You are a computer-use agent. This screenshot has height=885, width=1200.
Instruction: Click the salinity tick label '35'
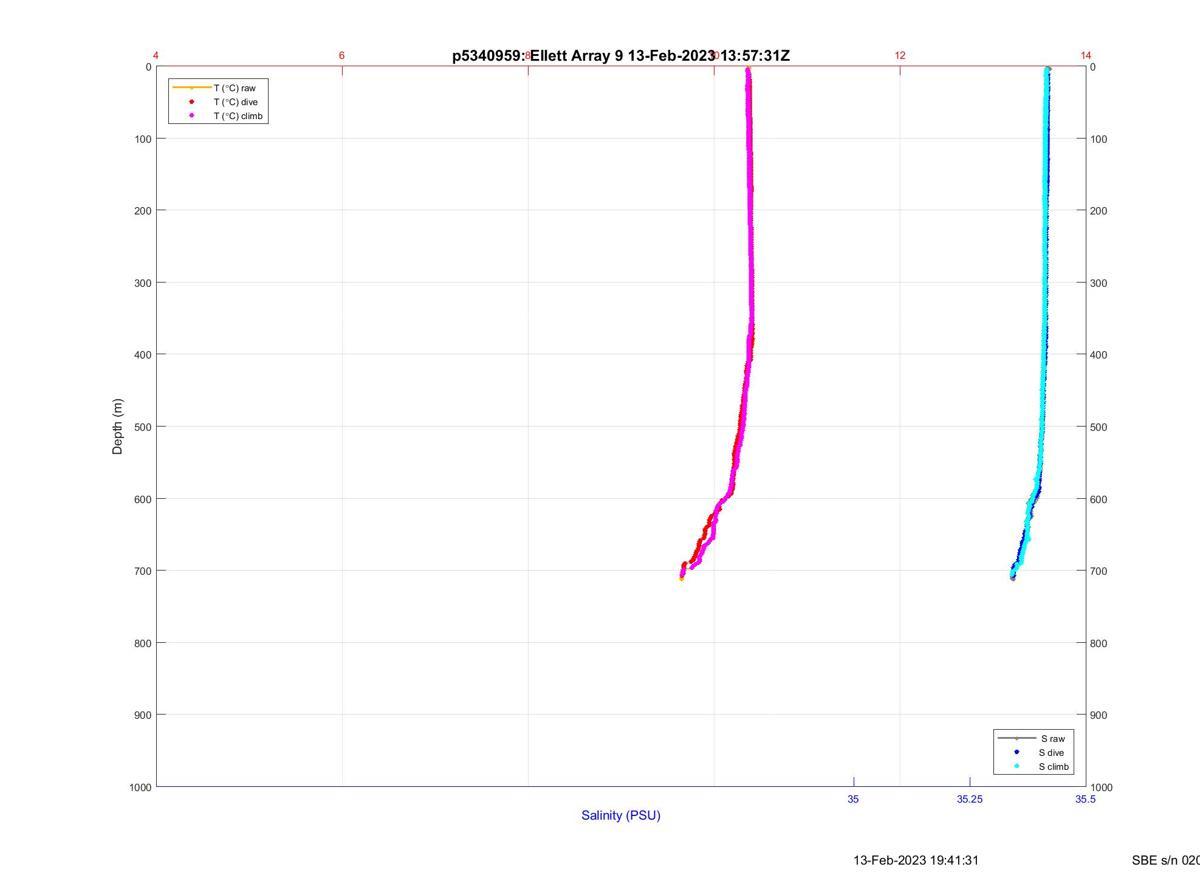click(853, 799)
